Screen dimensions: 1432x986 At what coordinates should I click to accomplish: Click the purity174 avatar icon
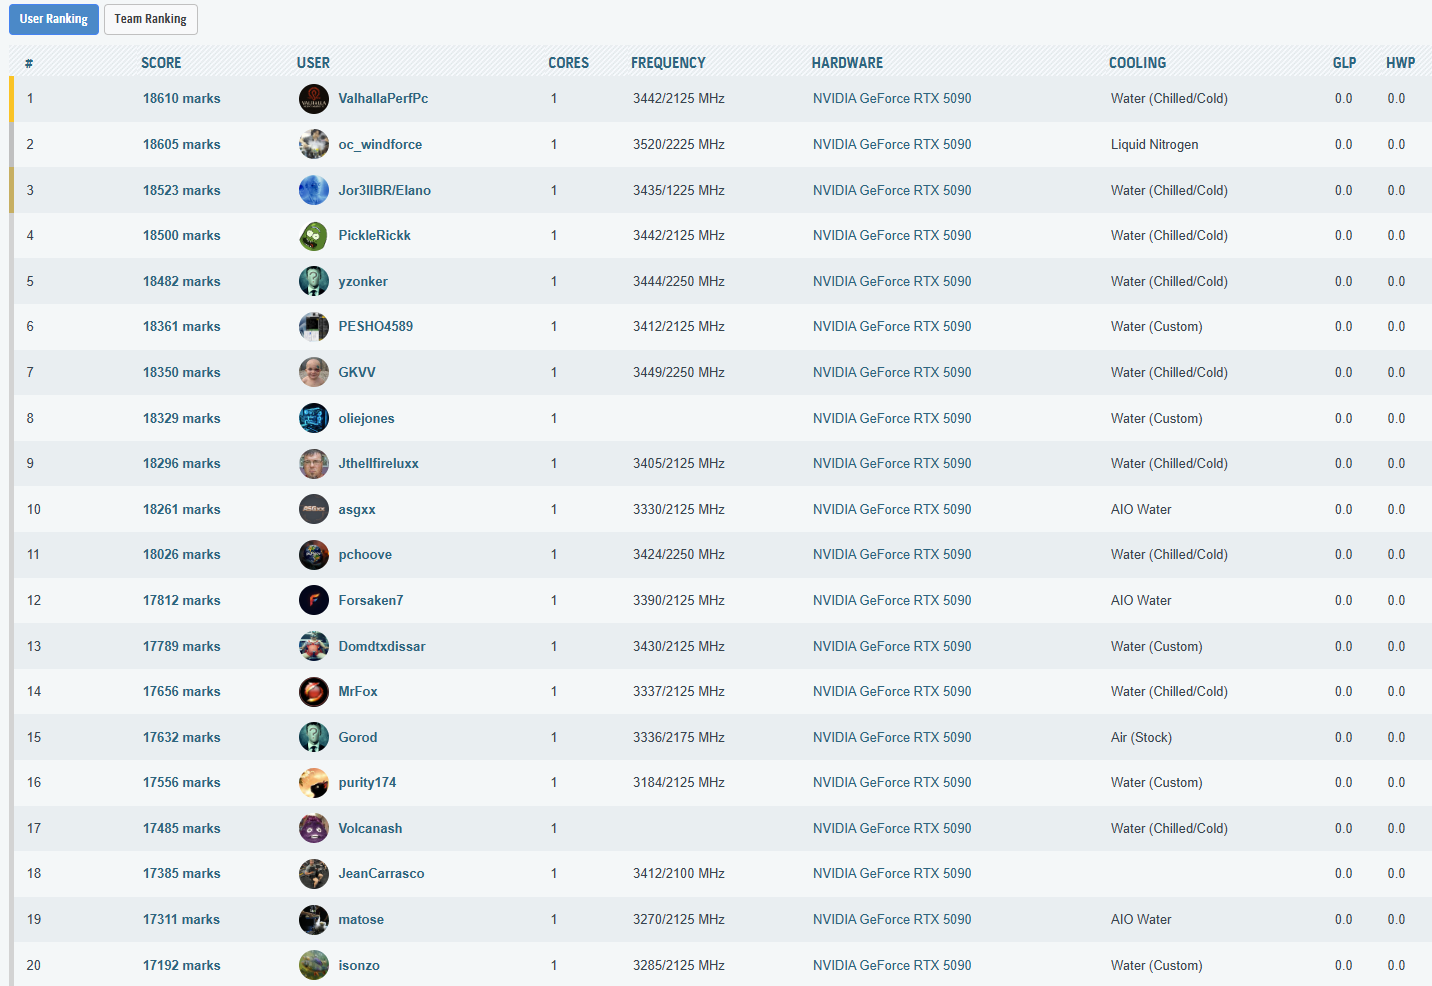313,782
